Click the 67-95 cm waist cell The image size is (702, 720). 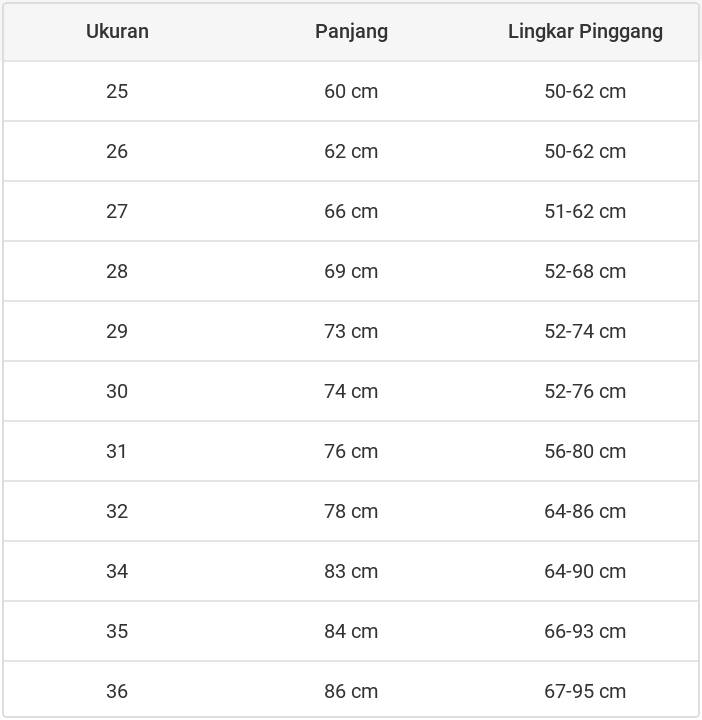click(x=585, y=691)
